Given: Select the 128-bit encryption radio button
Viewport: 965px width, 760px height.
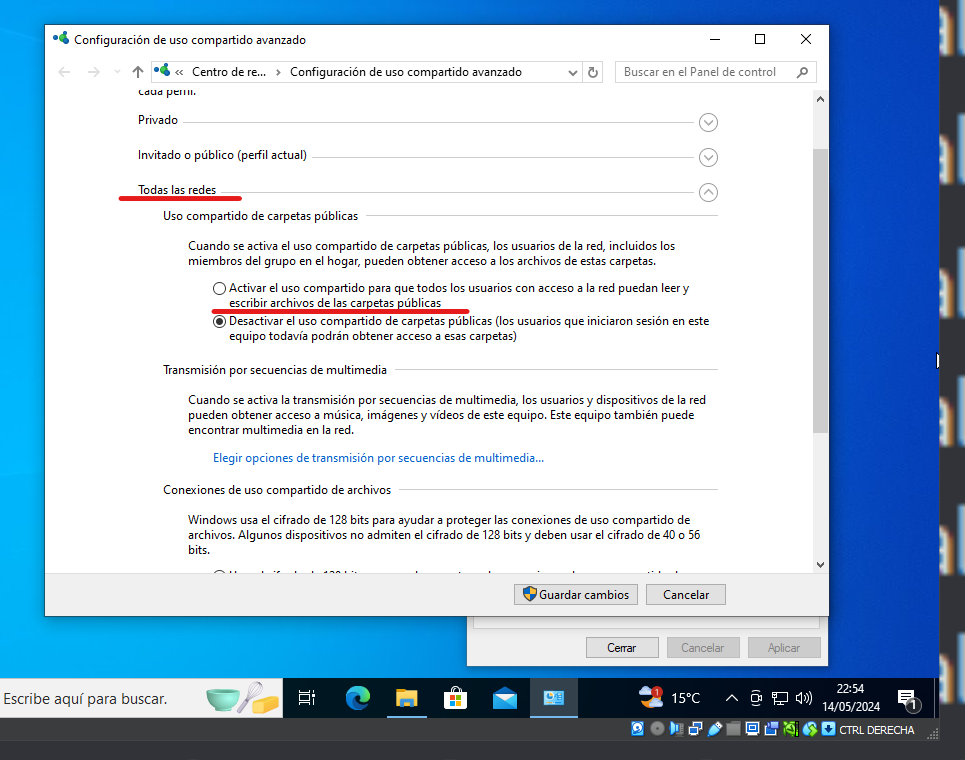Looking at the screenshot, I should 218,572.
